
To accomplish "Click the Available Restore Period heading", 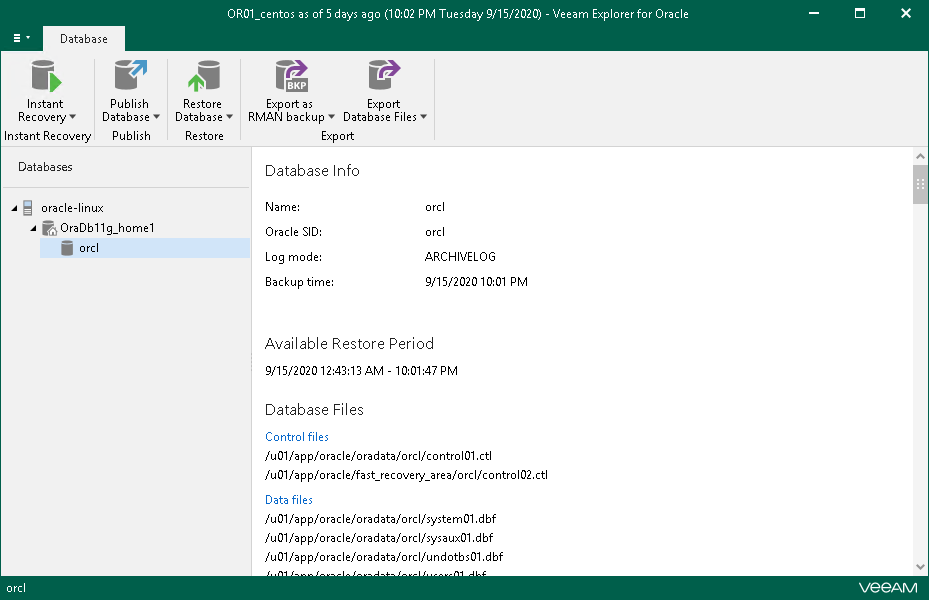I will pos(350,344).
